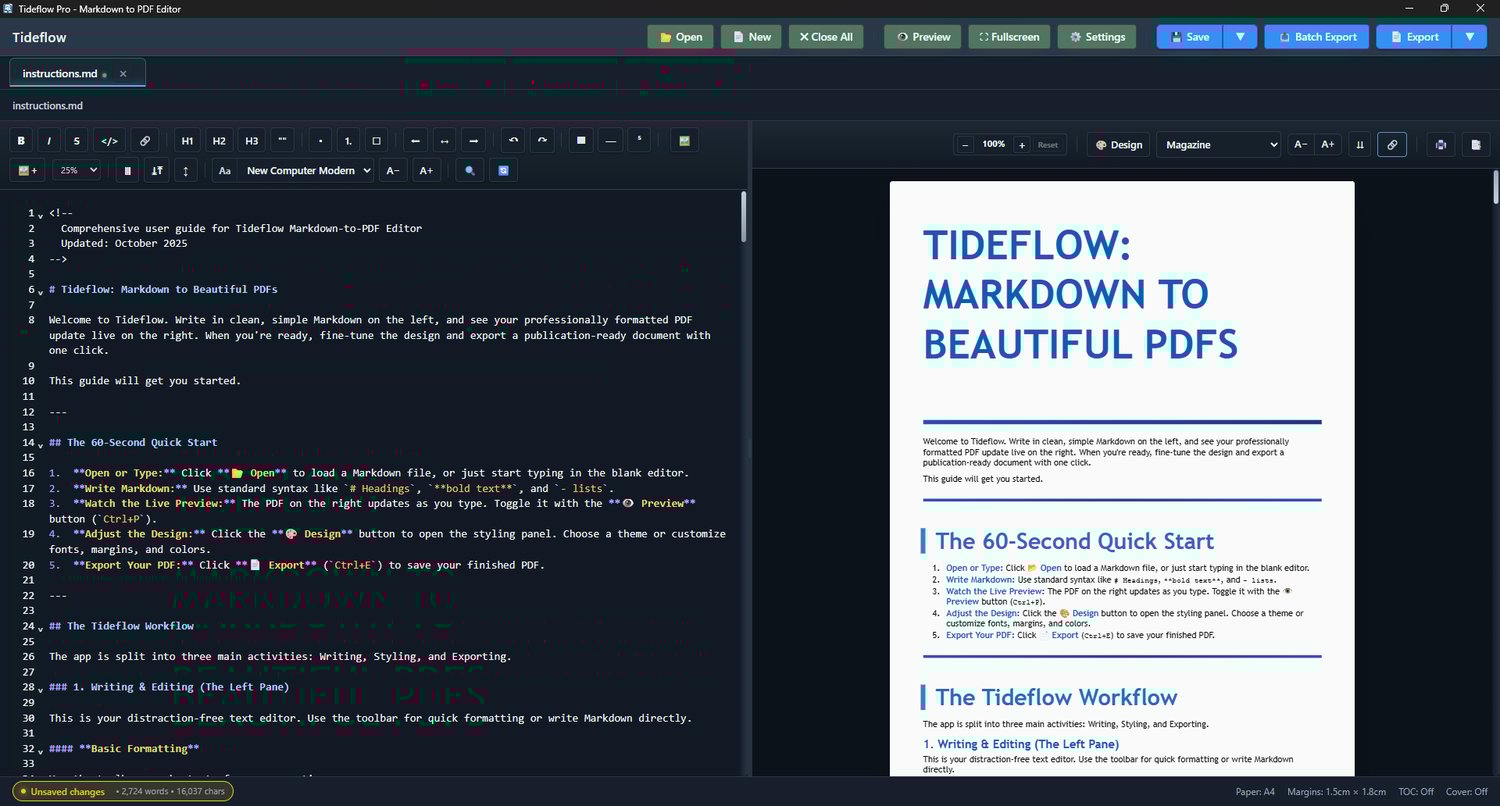Switch to the instructions.md tab
This screenshot has width=1500, height=806.
click(61, 73)
